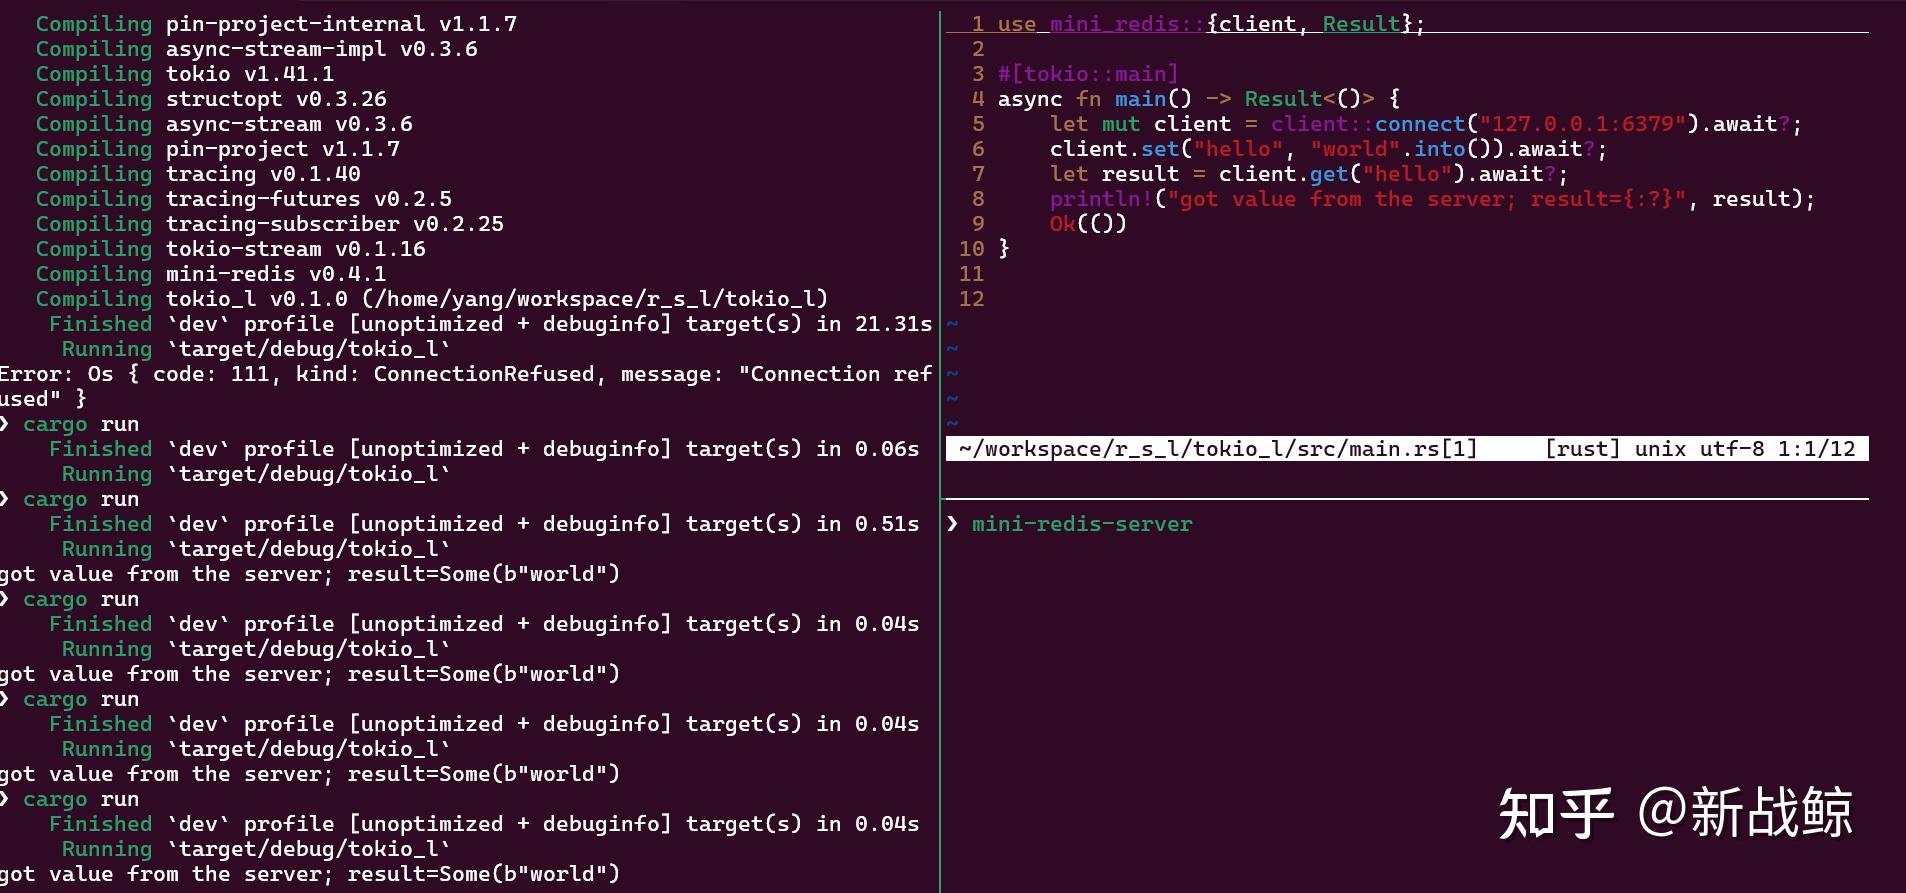Click the "Compiling mini-redis v0.4.1" output line
The image size is (1906, 893).
point(210,274)
